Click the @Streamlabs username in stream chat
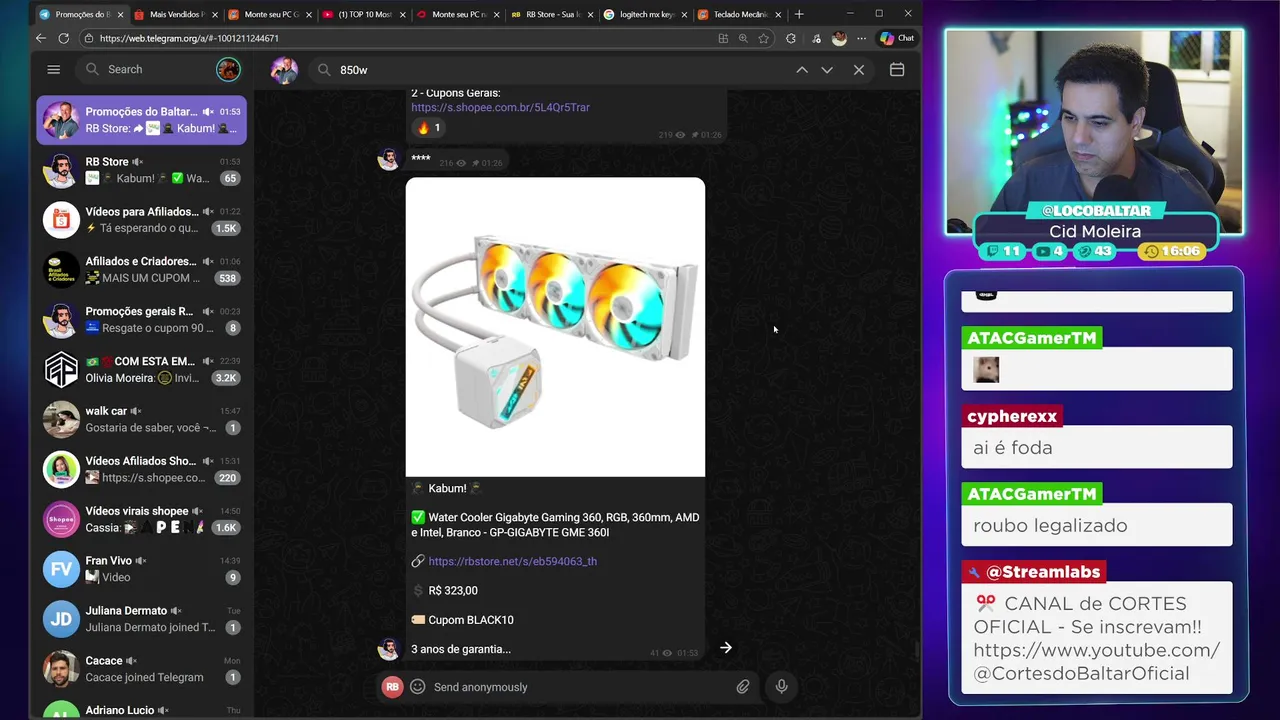The image size is (1280, 720). pyautogui.click(x=1043, y=572)
